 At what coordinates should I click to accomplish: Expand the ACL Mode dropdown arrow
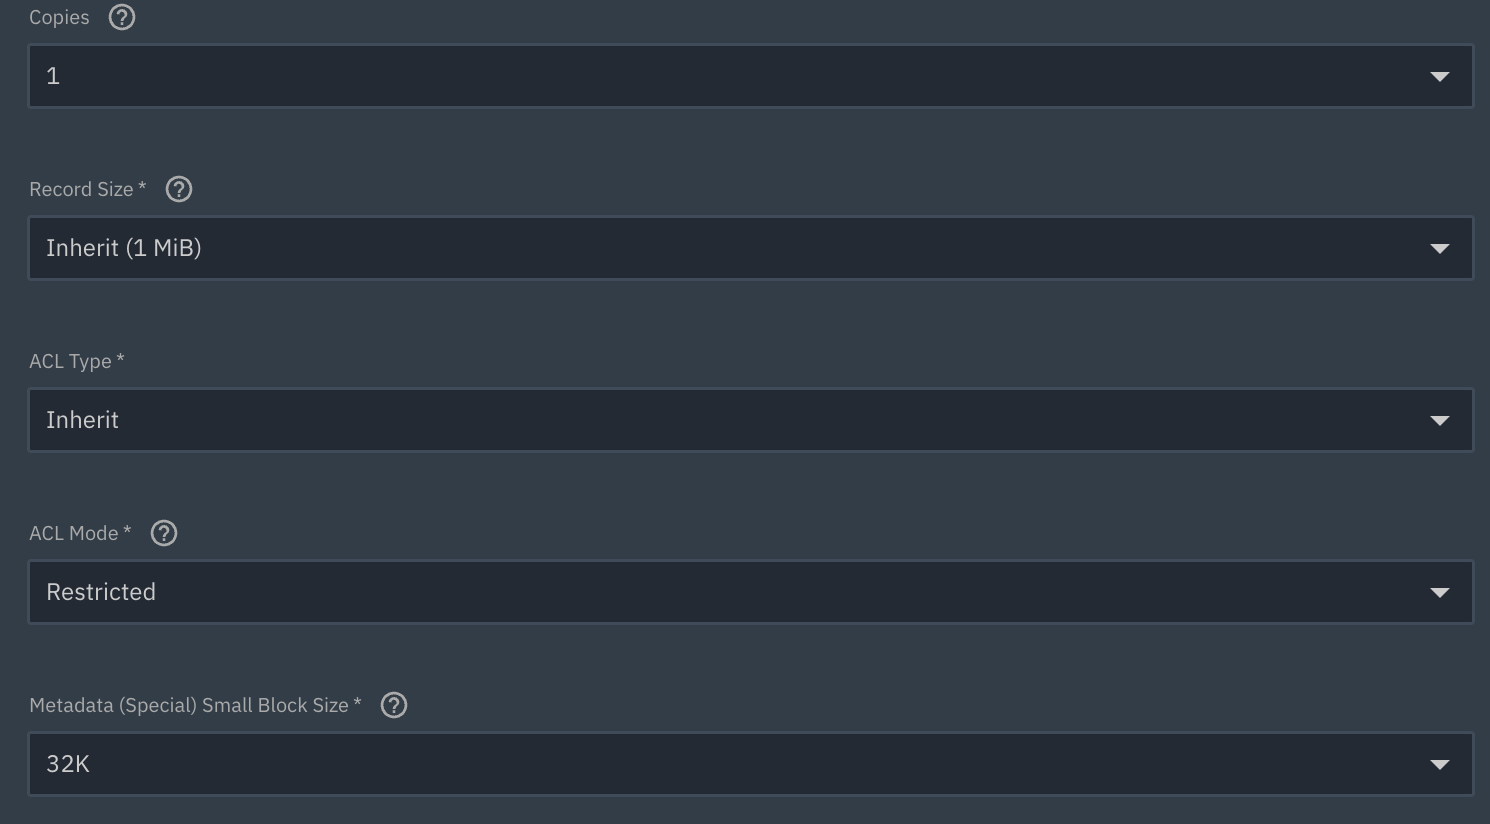point(1439,592)
